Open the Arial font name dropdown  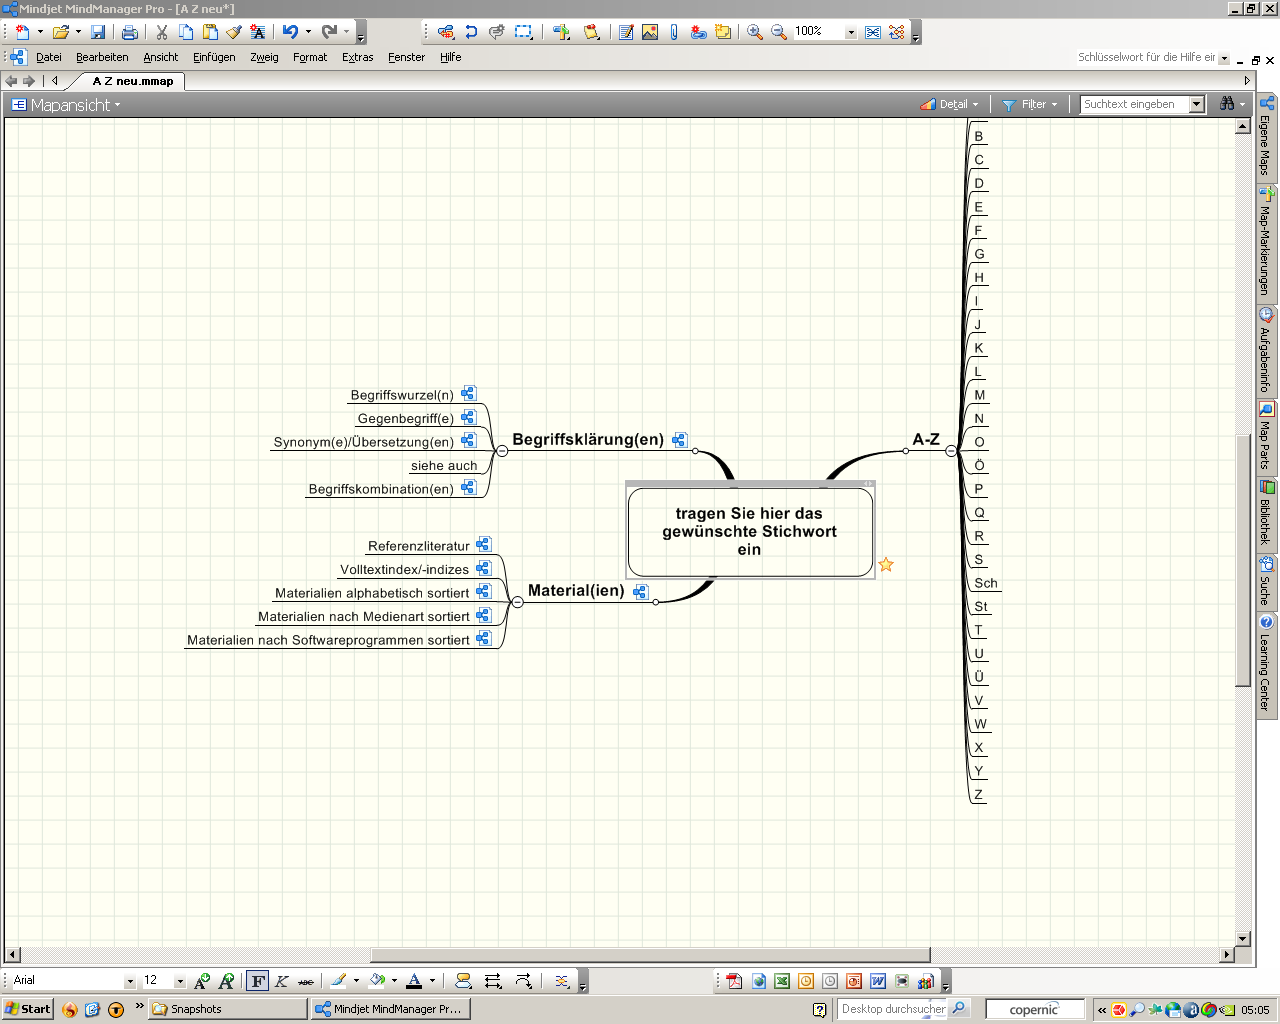[x=129, y=981]
